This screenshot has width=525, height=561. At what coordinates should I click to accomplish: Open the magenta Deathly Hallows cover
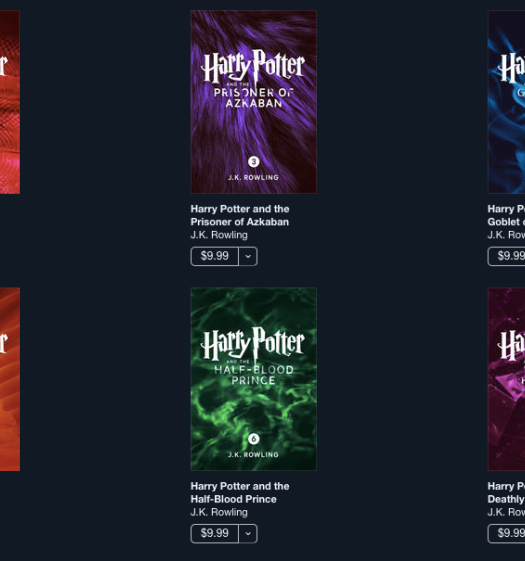[x=506, y=379]
